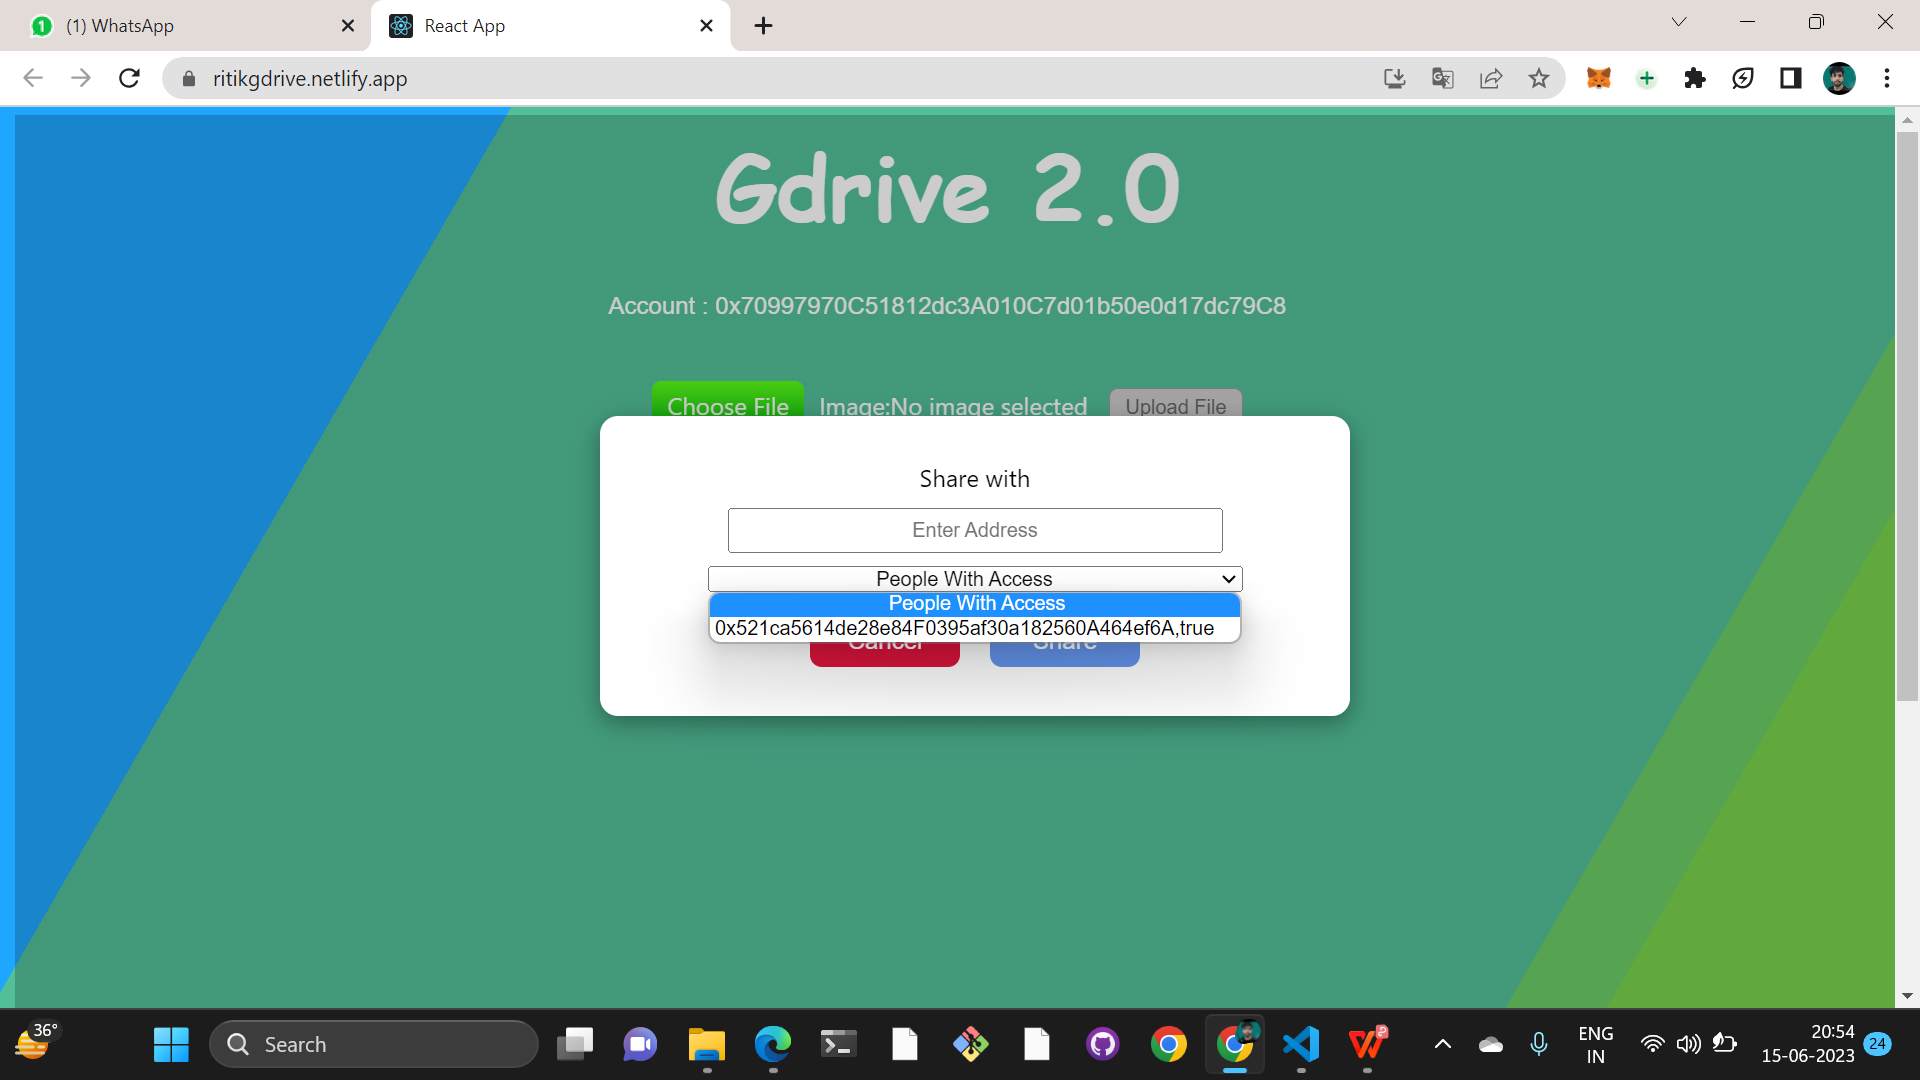The width and height of the screenshot is (1920, 1080).
Task: Open the Chrome three-dot menu
Action: click(x=1886, y=78)
